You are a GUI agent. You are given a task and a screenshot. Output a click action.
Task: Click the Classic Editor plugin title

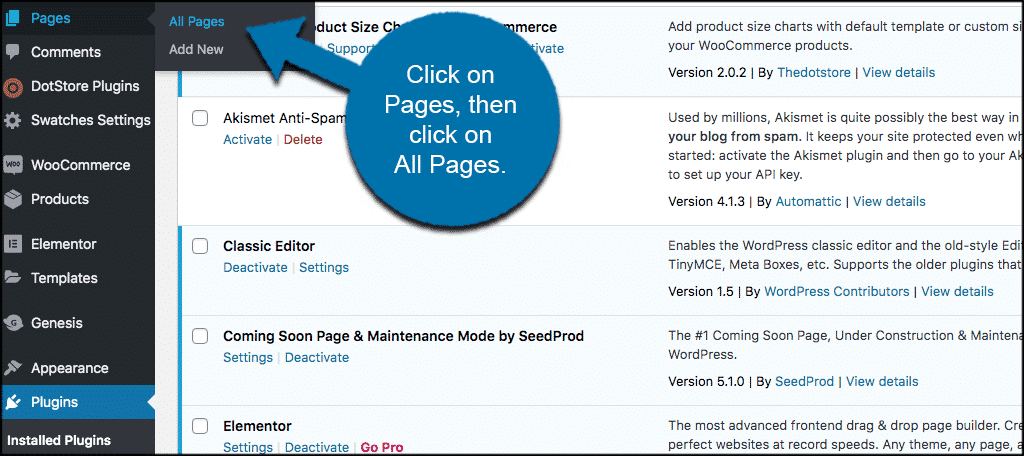[269, 246]
